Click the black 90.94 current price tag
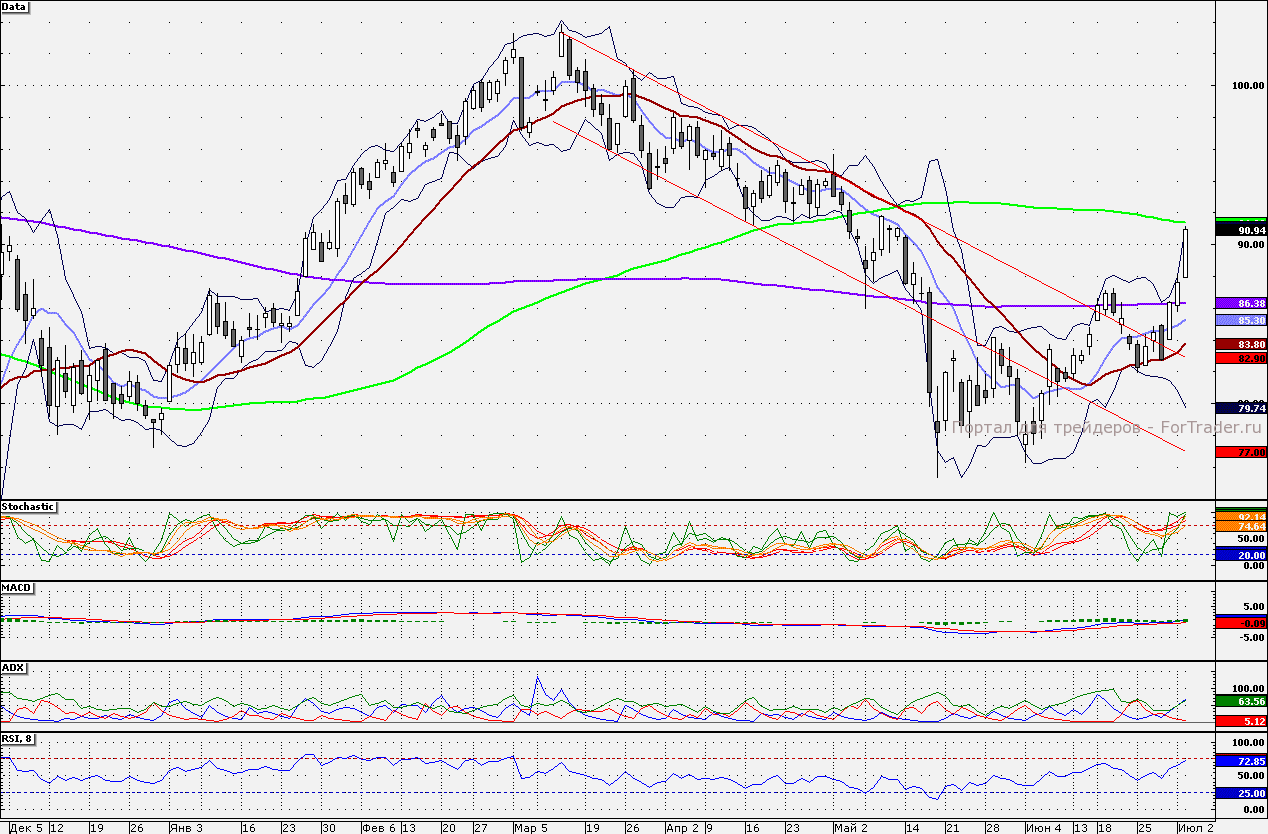 click(1240, 230)
